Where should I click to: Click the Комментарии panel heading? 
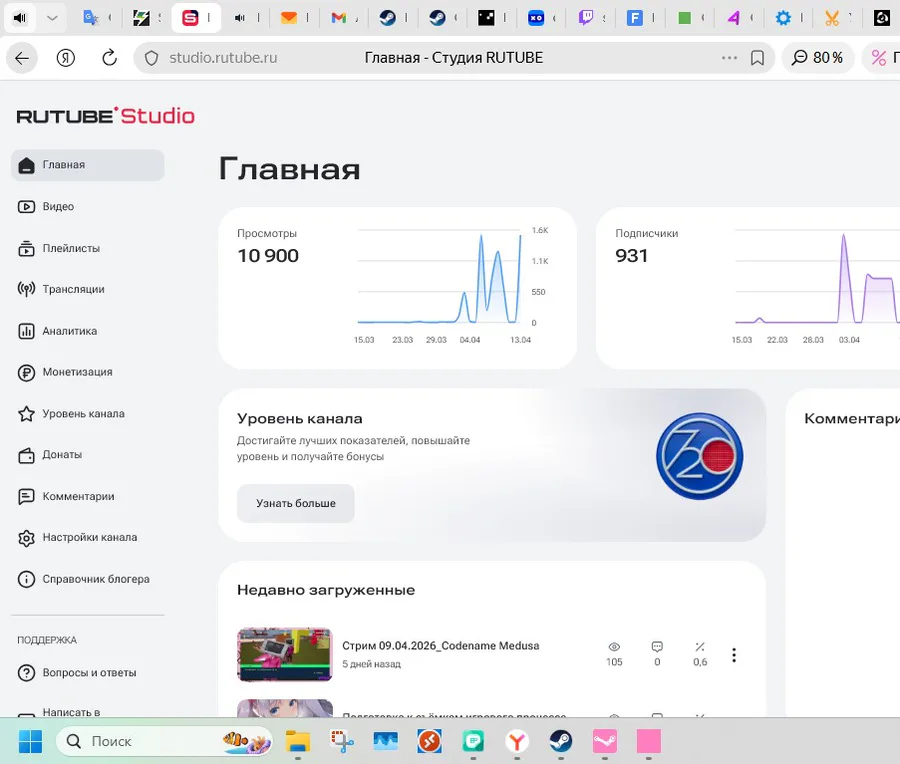pyautogui.click(x=852, y=418)
